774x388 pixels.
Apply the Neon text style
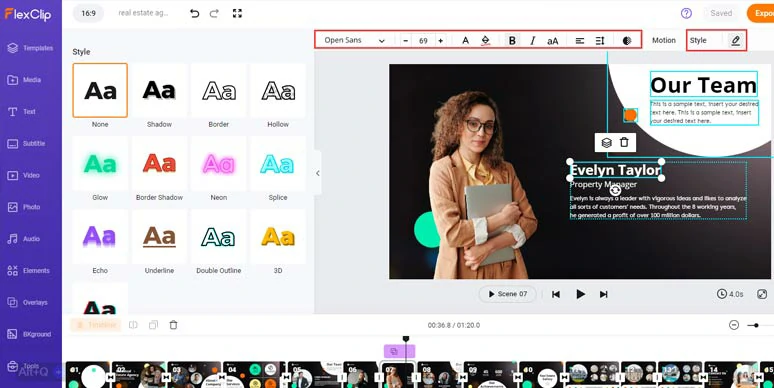pos(219,163)
